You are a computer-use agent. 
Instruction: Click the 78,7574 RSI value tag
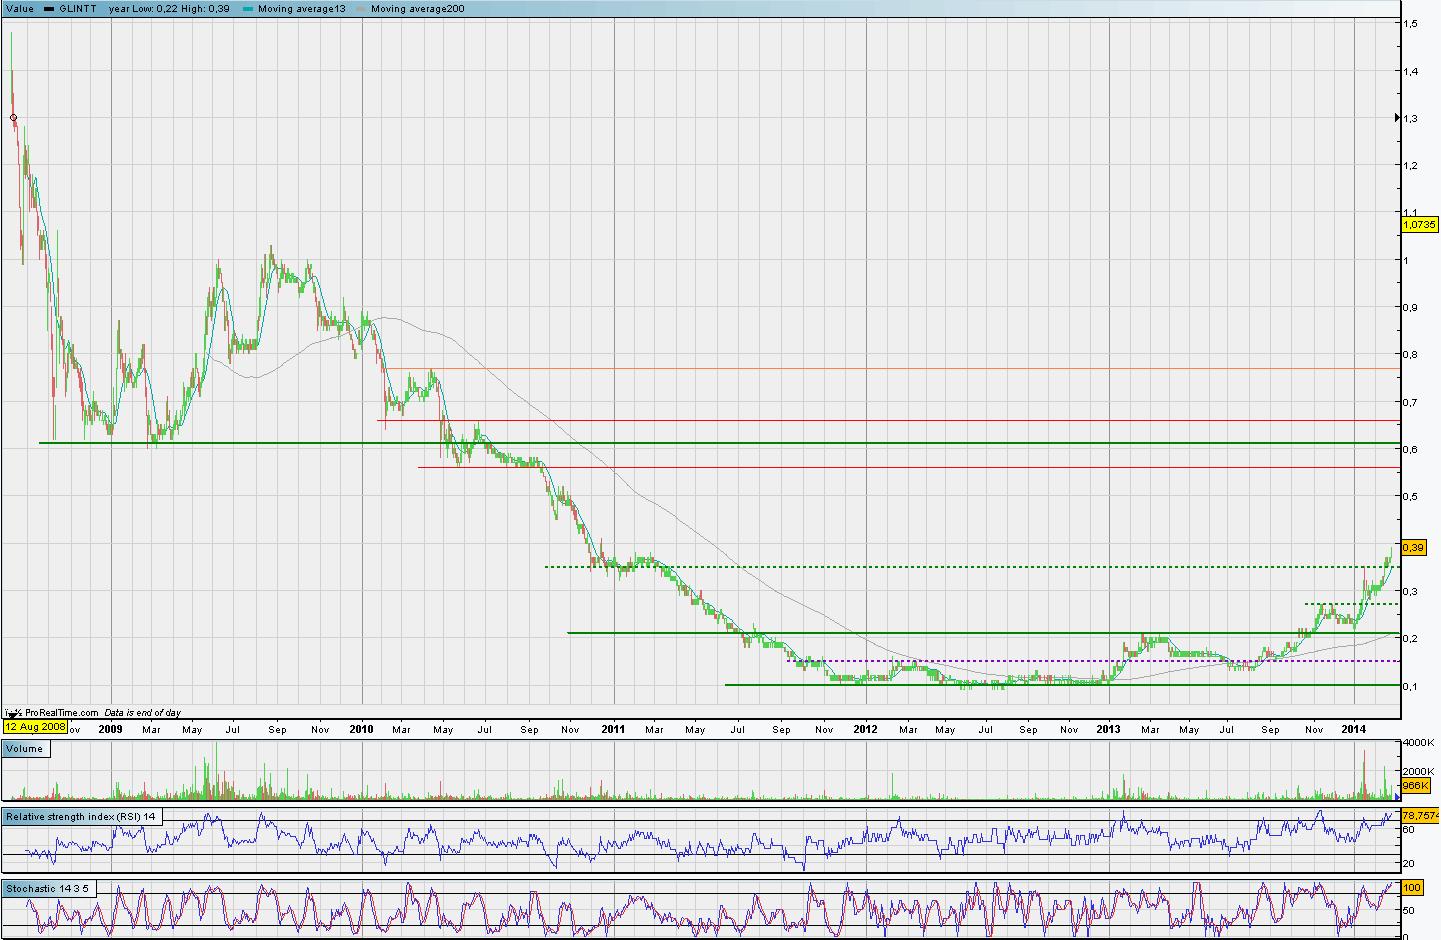pyautogui.click(x=1421, y=816)
